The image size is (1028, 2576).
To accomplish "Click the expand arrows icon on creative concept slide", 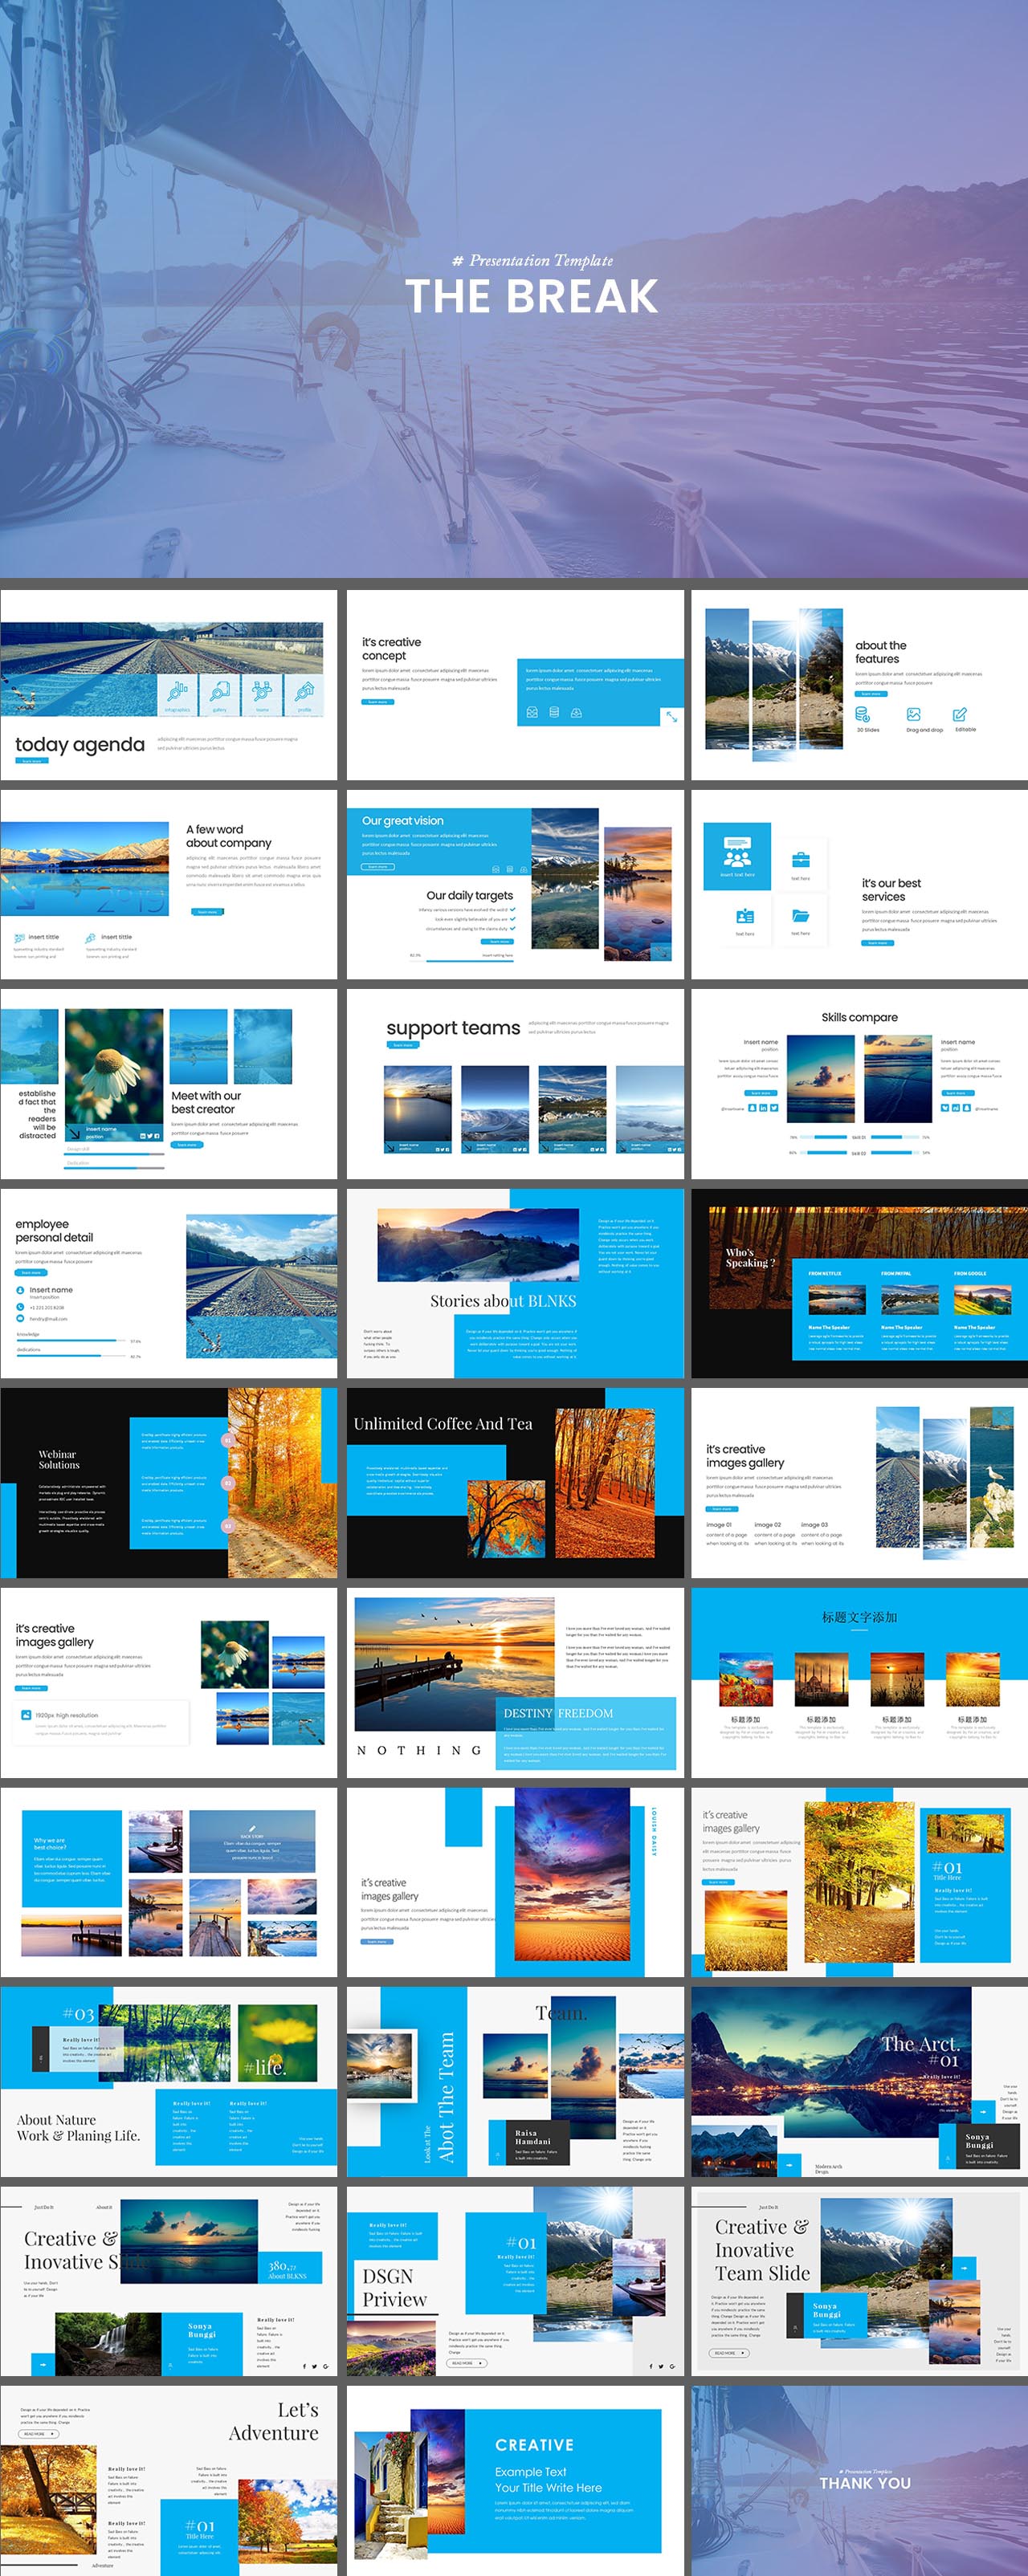I will pos(671,716).
